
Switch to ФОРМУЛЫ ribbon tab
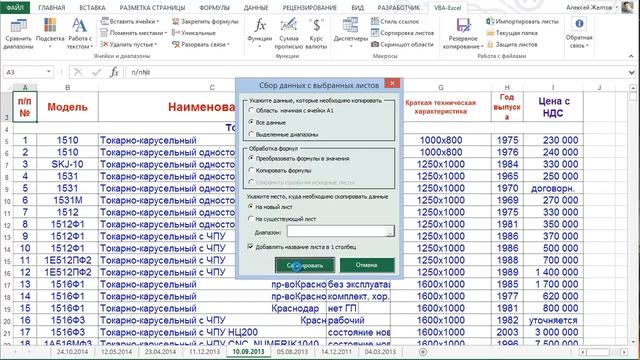[x=214, y=7]
